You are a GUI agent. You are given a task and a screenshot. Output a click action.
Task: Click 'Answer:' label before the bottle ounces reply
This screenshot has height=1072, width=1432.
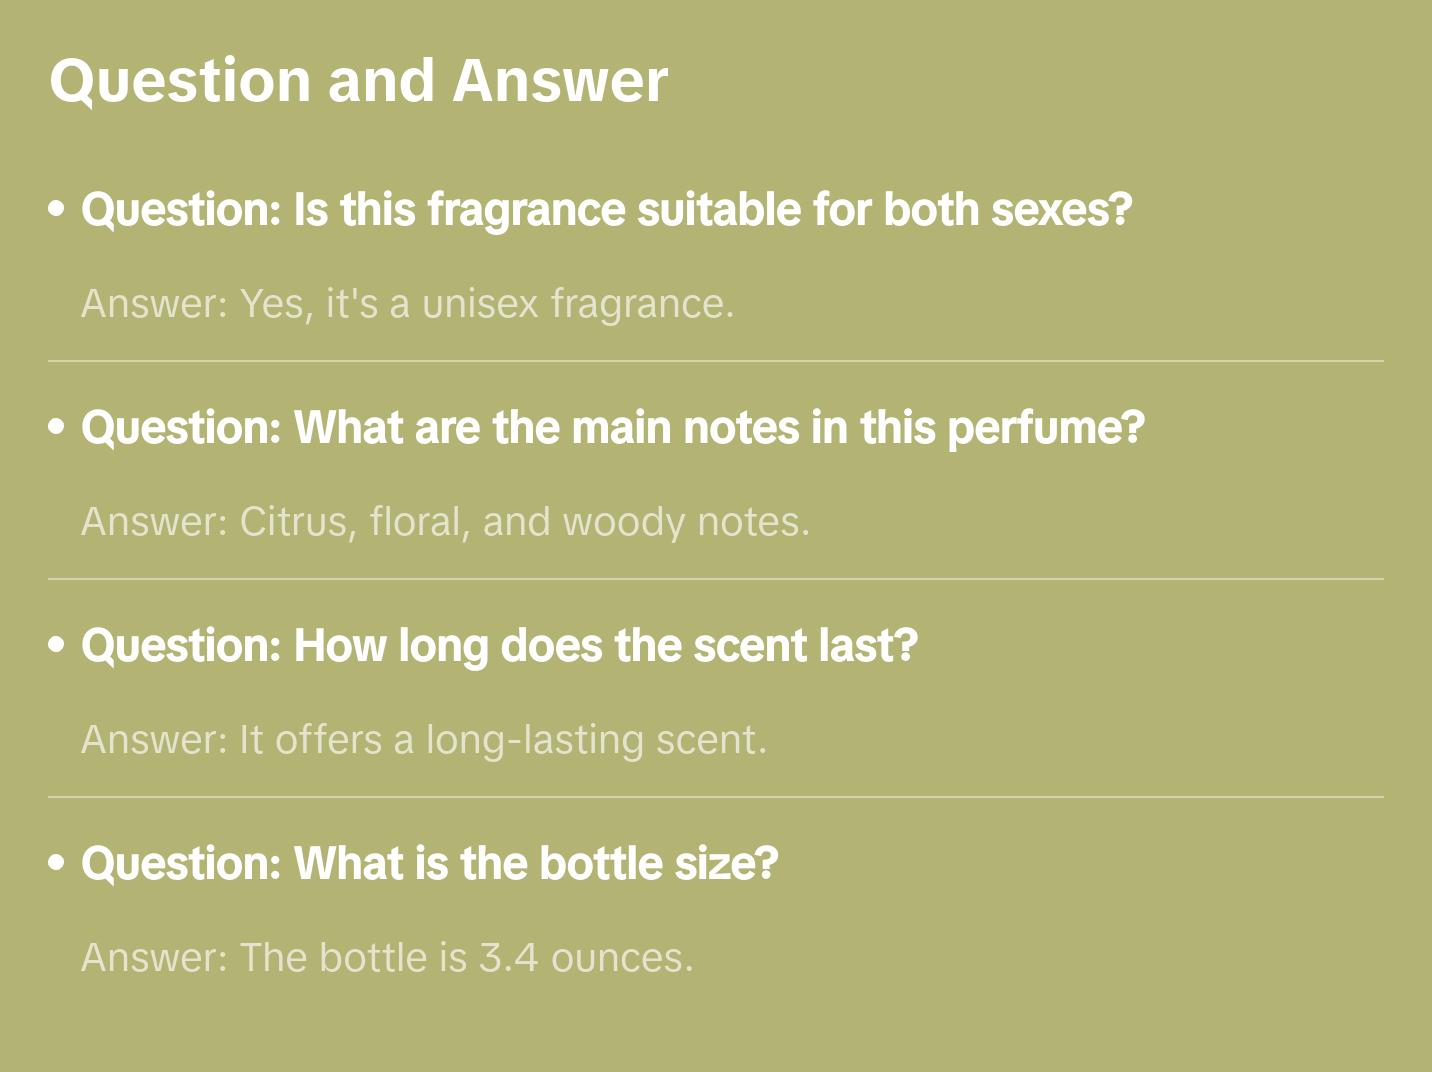pos(155,958)
